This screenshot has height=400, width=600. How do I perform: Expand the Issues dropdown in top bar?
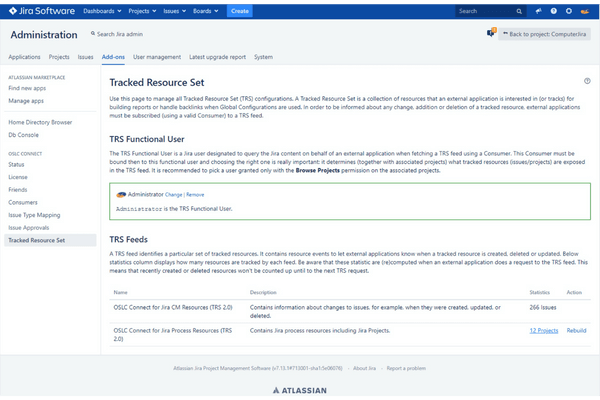pos(174,11)
